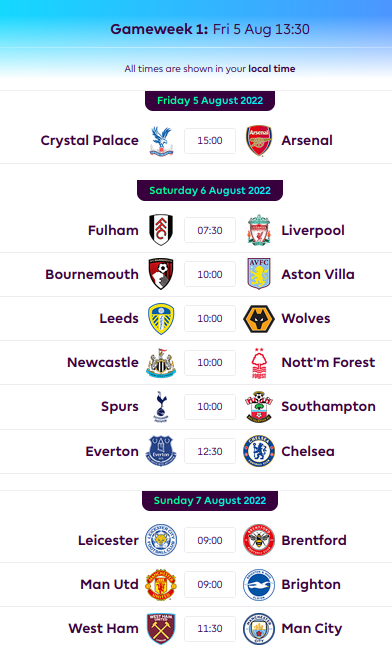392x650 pixels.
Task: Select the West Ham 11:30 kickoff time
Action: pyautogui.click(x=210, y=628)
